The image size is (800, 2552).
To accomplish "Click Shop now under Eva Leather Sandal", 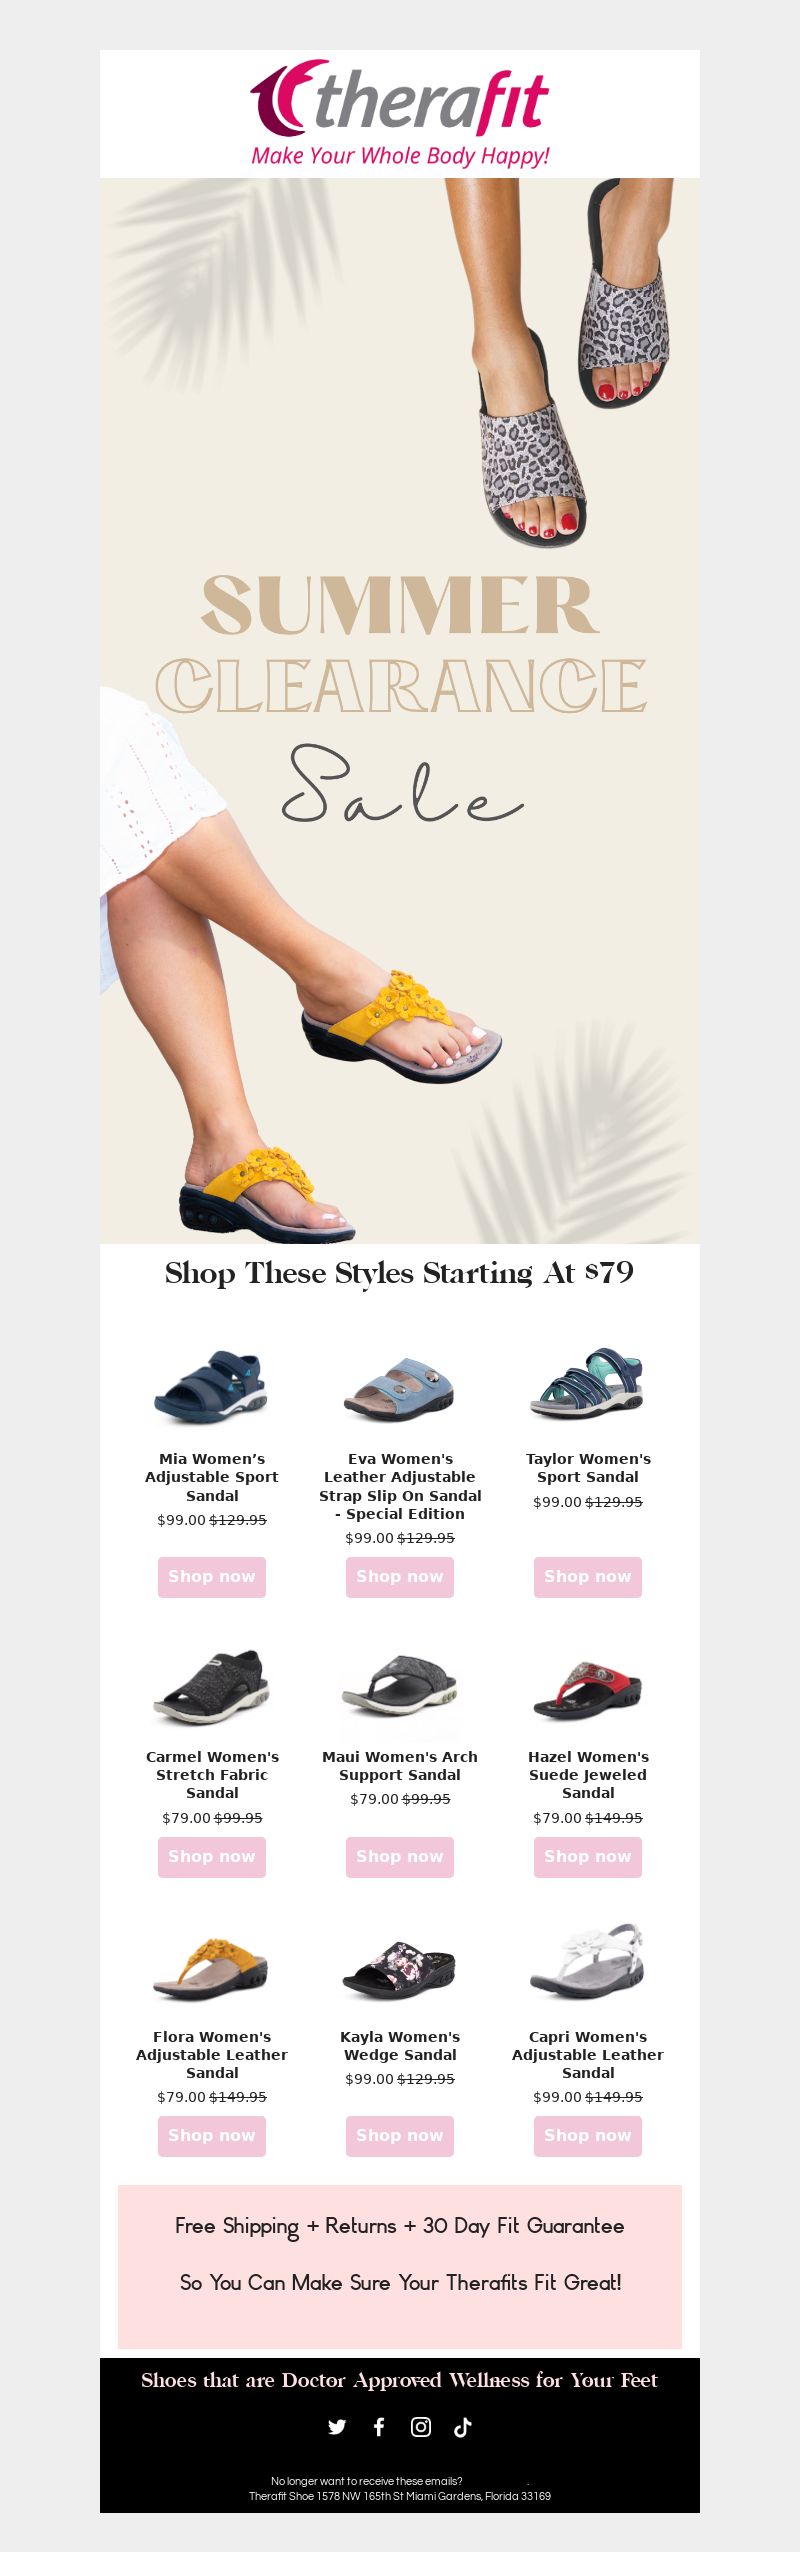I will (400, 1577).
